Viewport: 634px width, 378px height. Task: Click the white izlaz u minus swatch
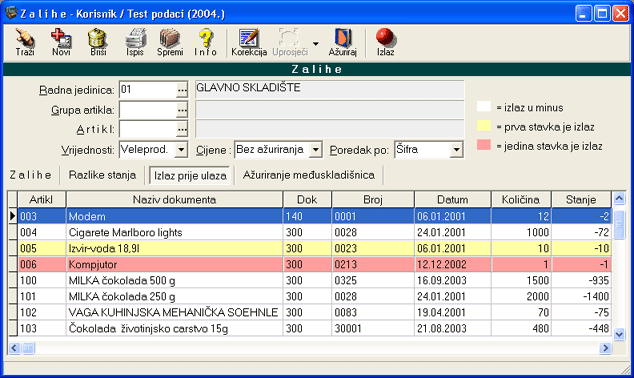point(484,107)
